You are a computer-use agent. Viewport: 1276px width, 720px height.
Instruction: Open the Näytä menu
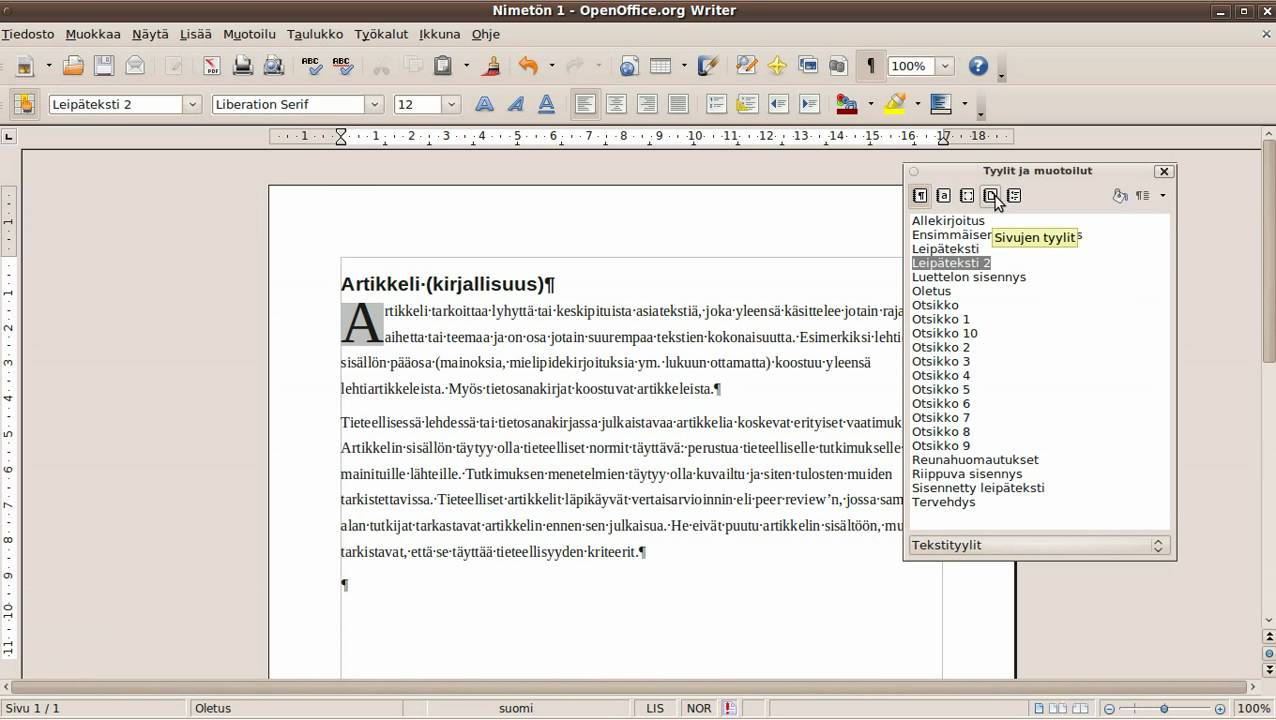(x=150, y=34)
